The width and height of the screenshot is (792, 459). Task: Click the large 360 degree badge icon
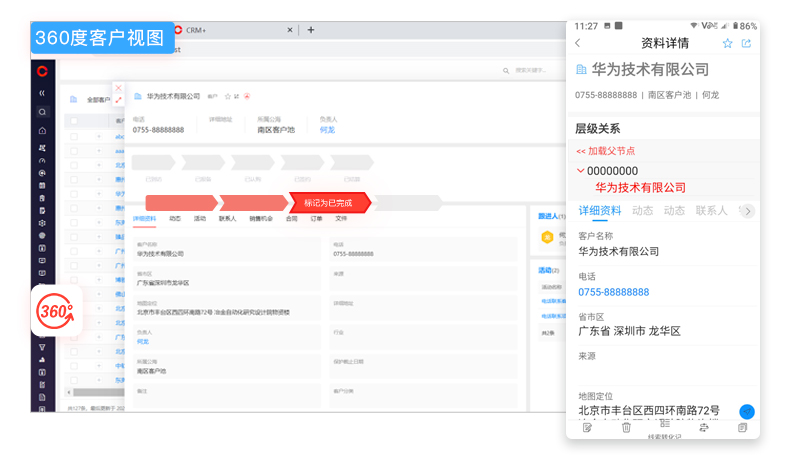click(x=56, y=311)
